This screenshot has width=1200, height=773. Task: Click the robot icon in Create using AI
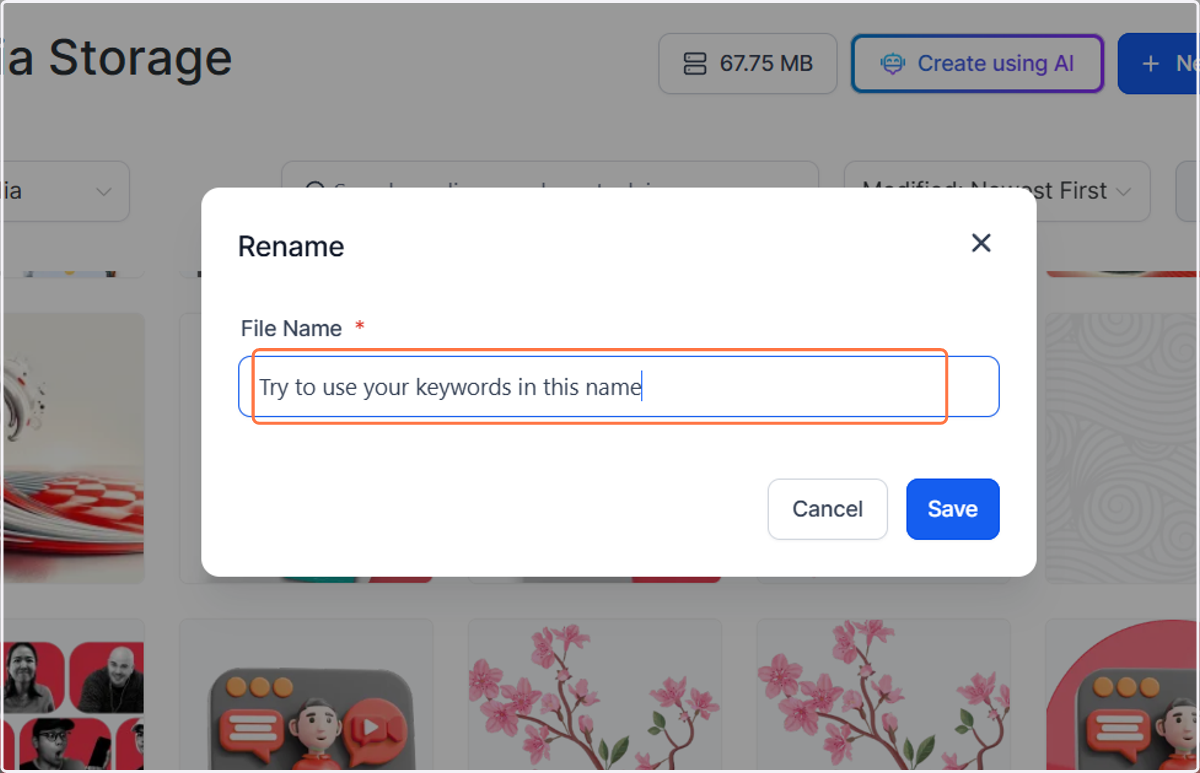click(x=892, y=64)
